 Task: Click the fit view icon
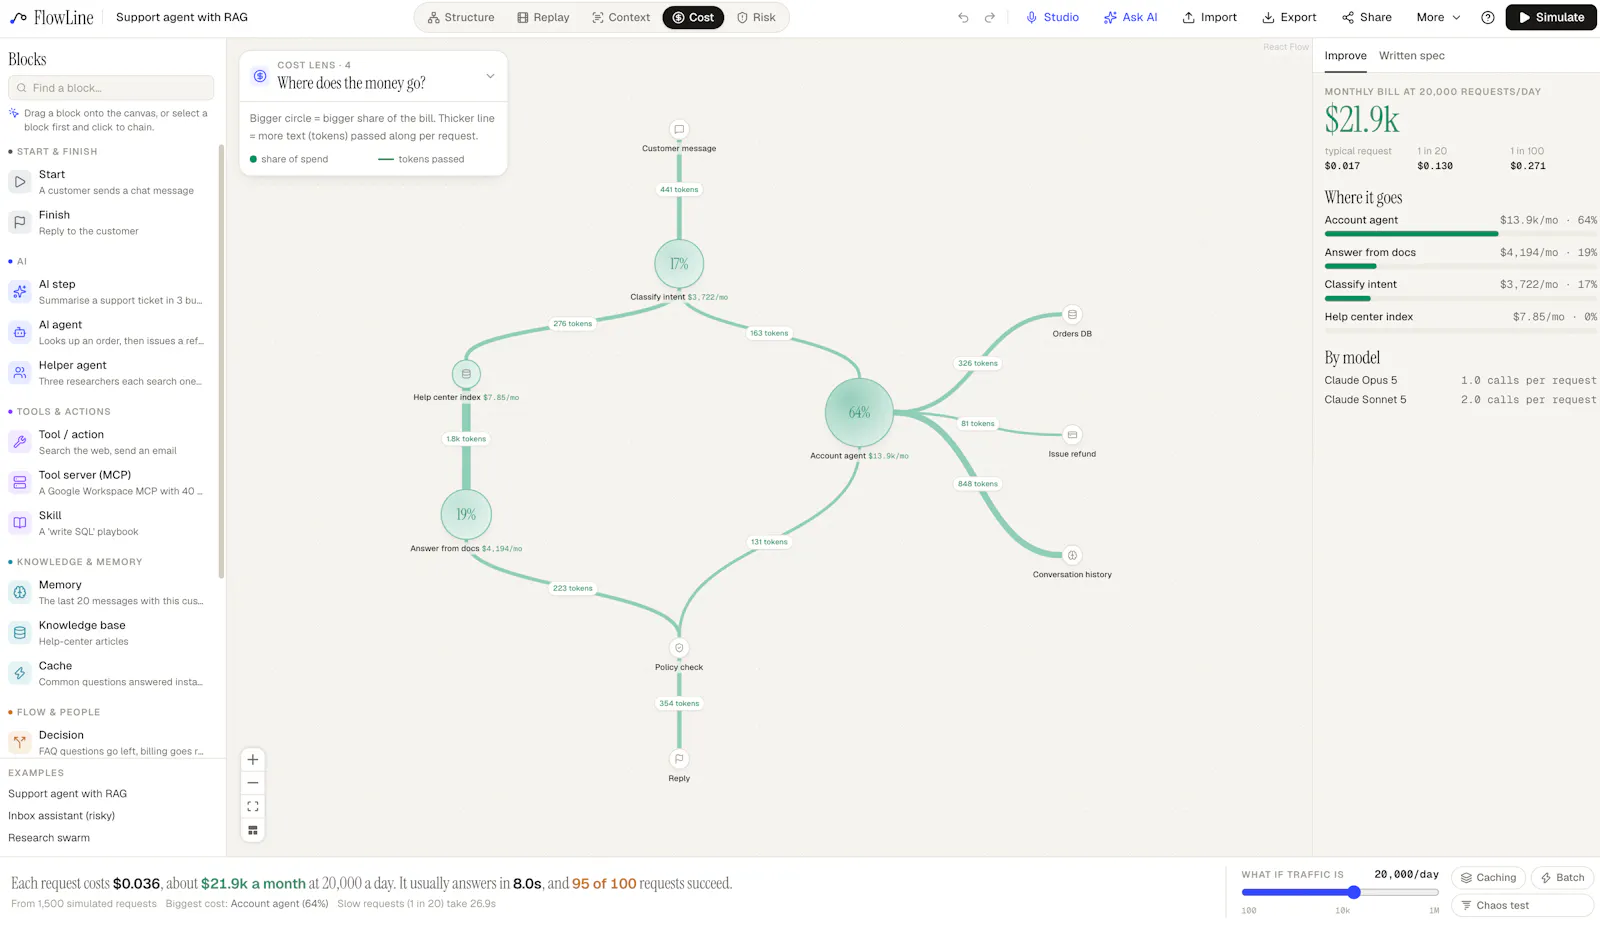pyautogui.click(x=253, y=806)
